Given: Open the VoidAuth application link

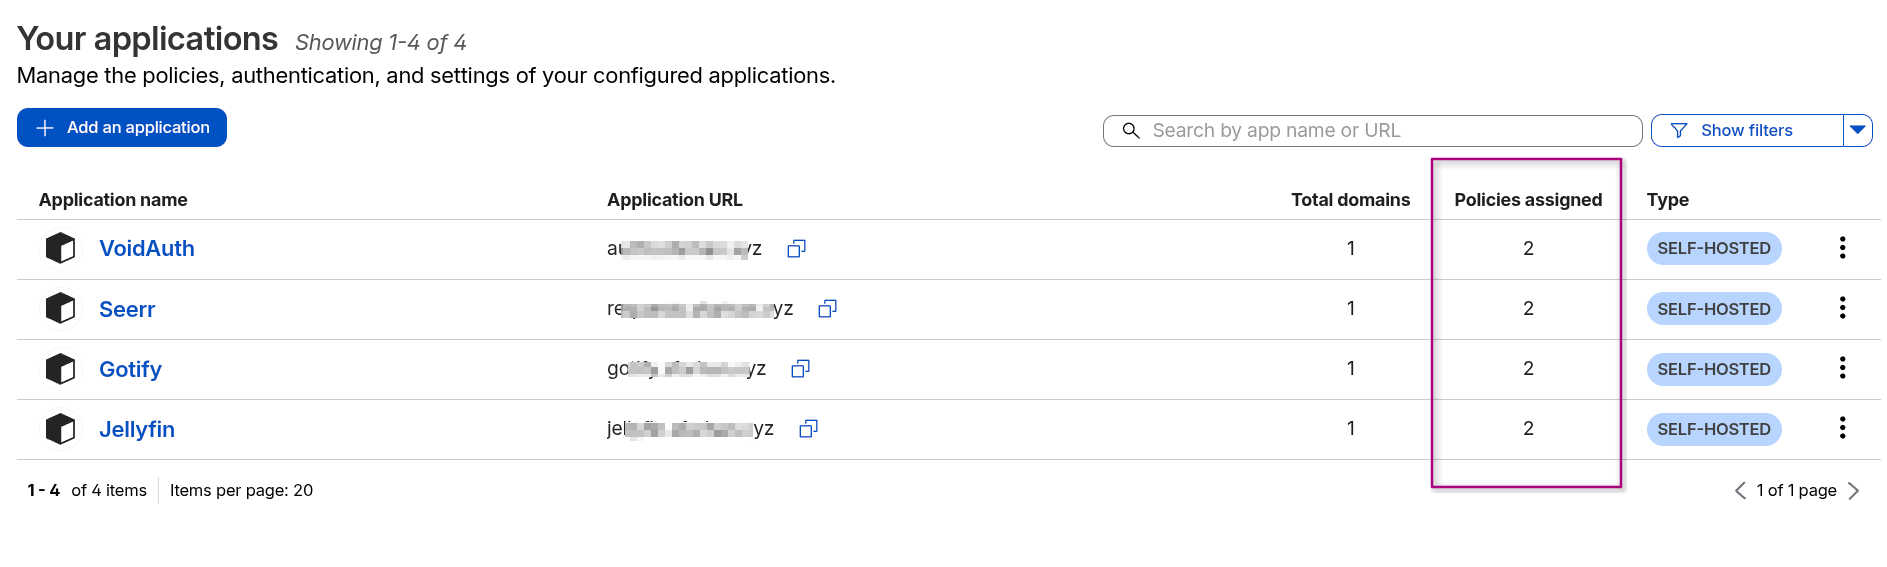Looking at the screenshot, I should (x=147, y=248).
